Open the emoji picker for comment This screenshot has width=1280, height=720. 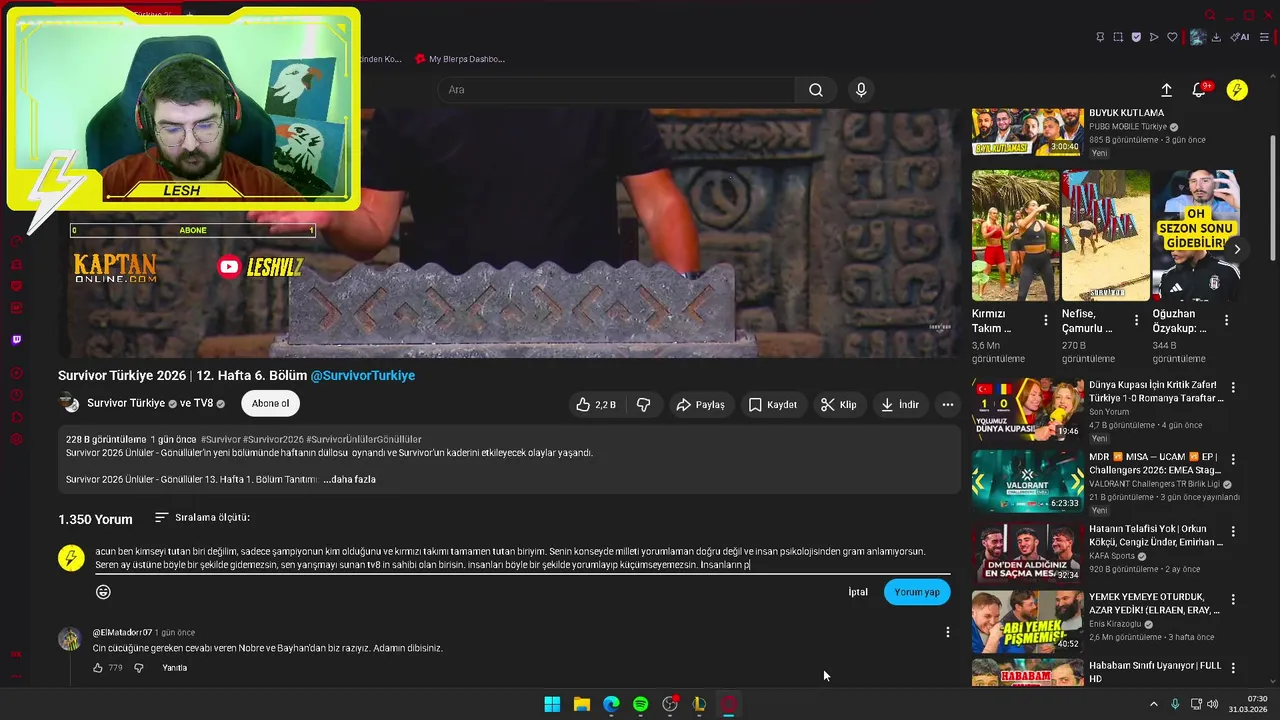103,592
